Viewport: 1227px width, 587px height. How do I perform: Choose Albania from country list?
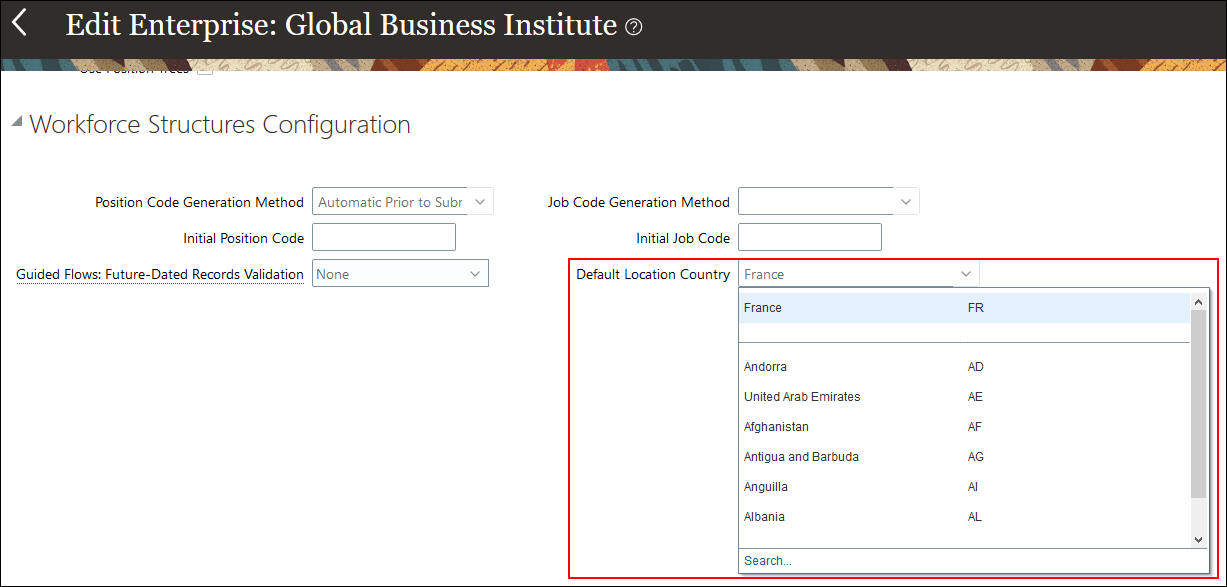click(764, 517)
